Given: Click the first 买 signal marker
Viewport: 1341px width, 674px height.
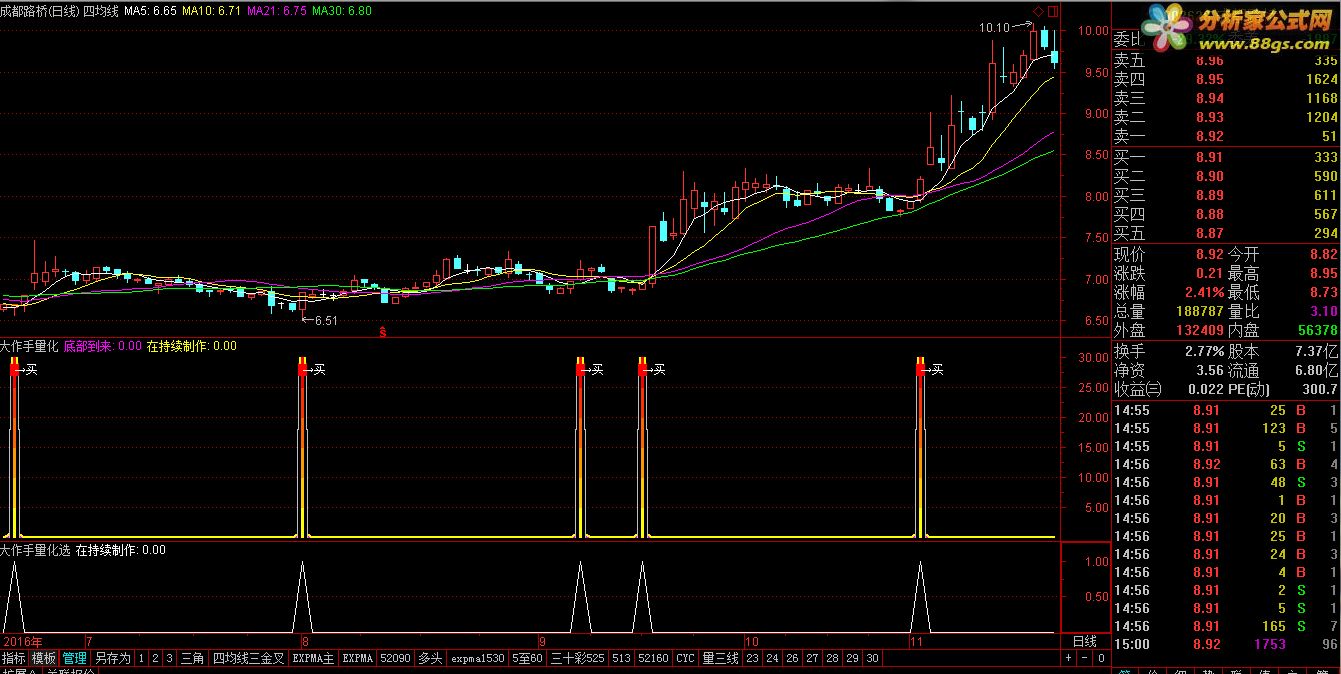Looking at the screenshot, I should click(x=32, y=370).
